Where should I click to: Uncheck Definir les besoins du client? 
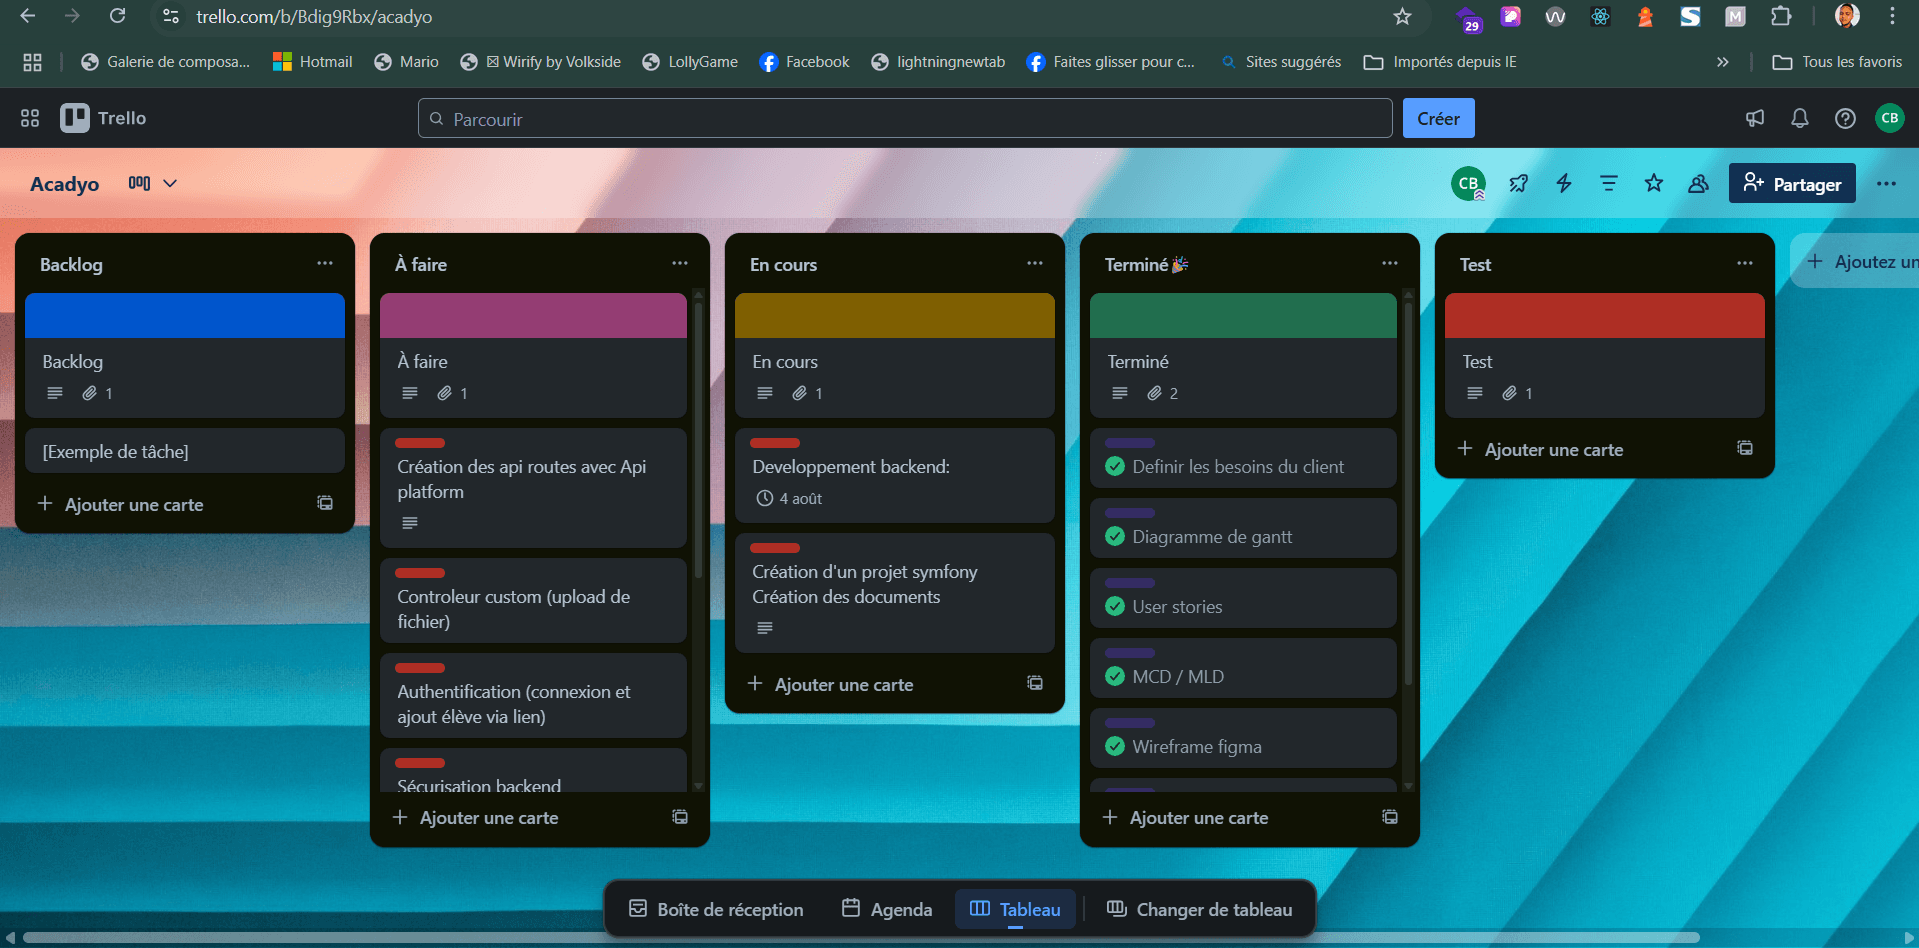click(x=1115, y=466)
